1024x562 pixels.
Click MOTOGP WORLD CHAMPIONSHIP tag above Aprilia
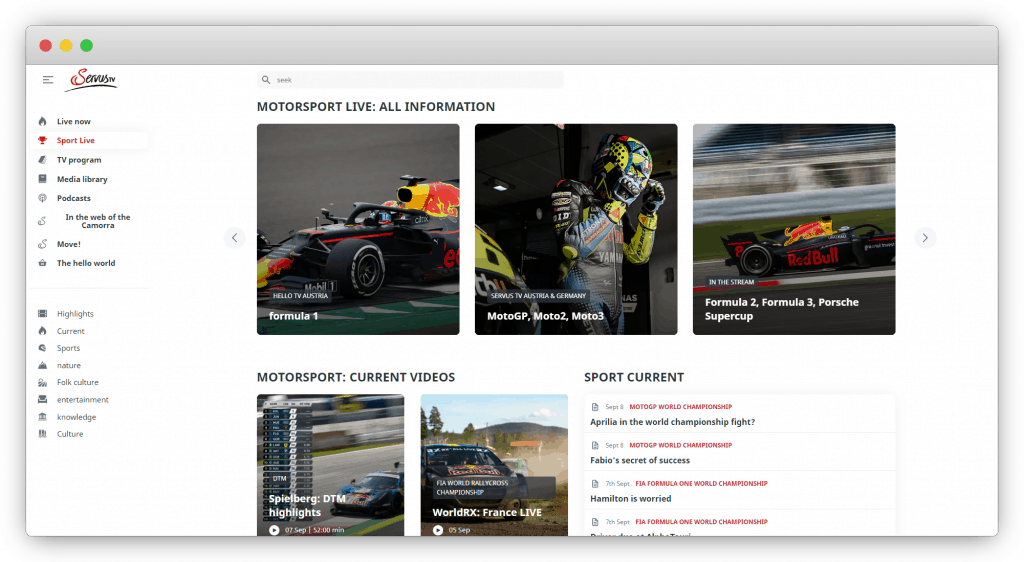(680, 407)
